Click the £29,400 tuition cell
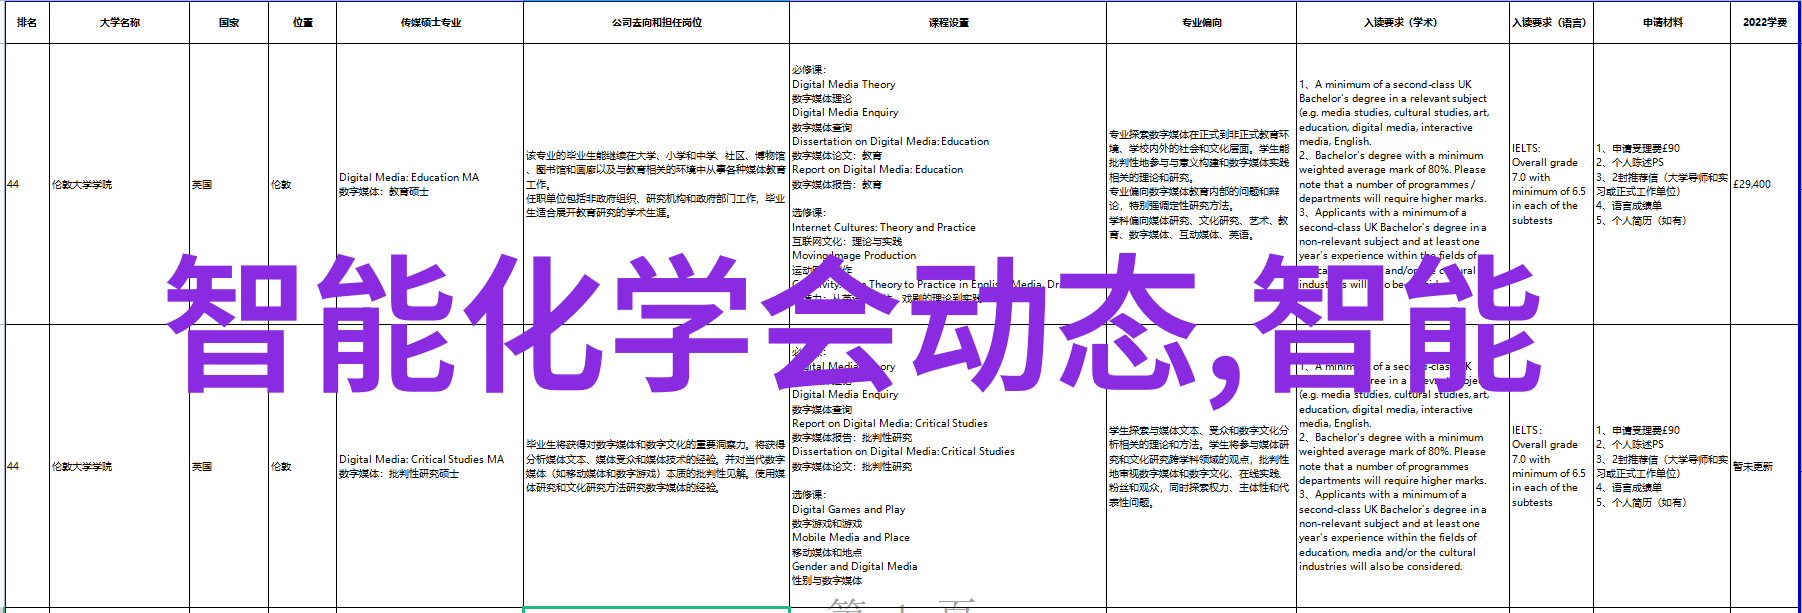This screenshot has width=1802, height=613. pyautogui.click(x=1764, y=184)
